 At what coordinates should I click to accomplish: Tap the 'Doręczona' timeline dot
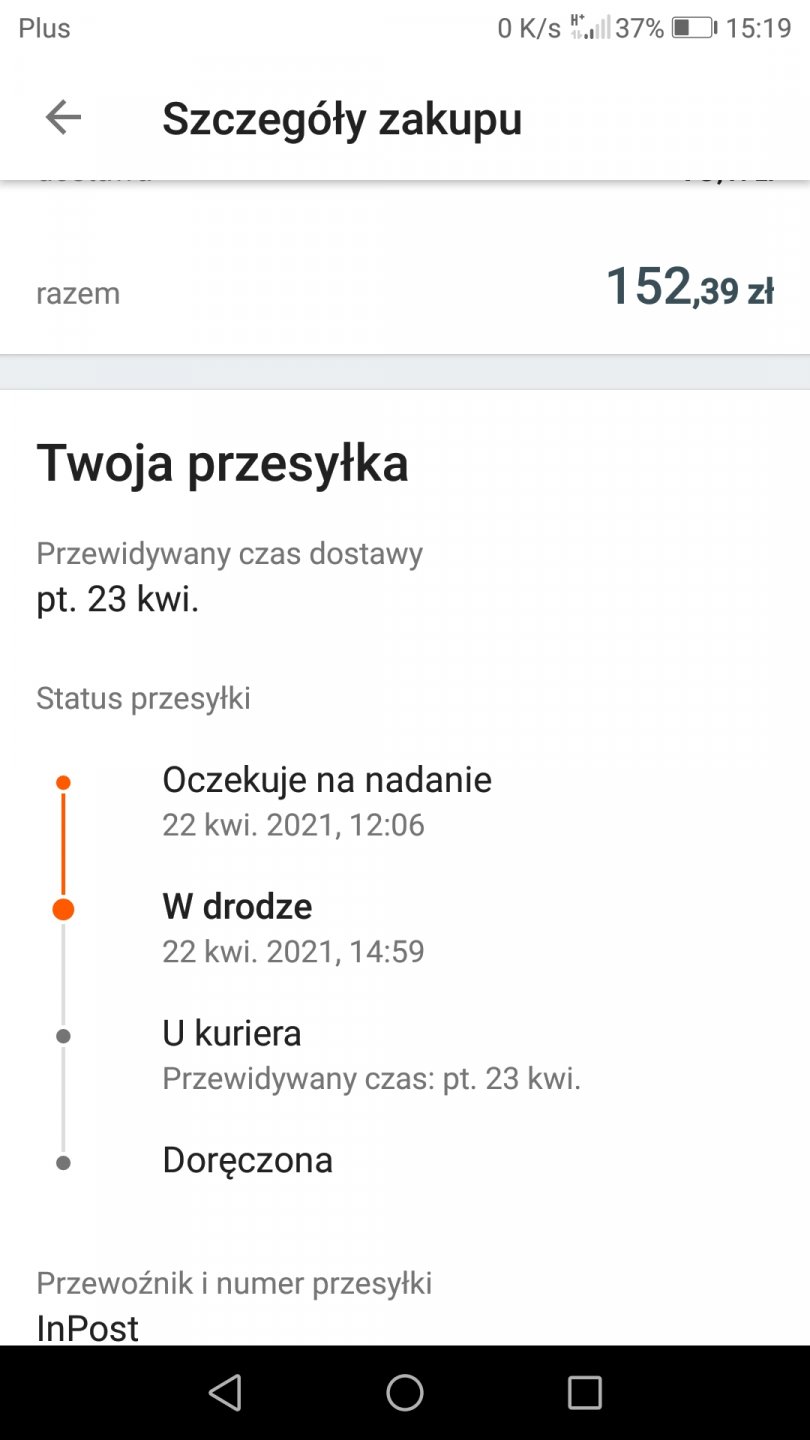click(x=63, y=1163)
